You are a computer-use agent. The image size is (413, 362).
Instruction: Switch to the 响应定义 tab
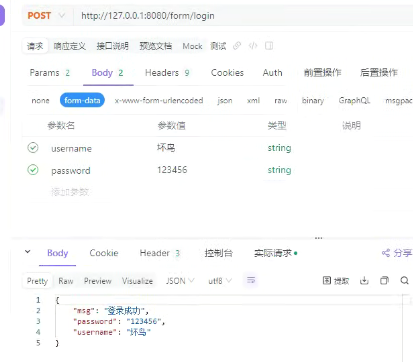click(x=69, y=46)
